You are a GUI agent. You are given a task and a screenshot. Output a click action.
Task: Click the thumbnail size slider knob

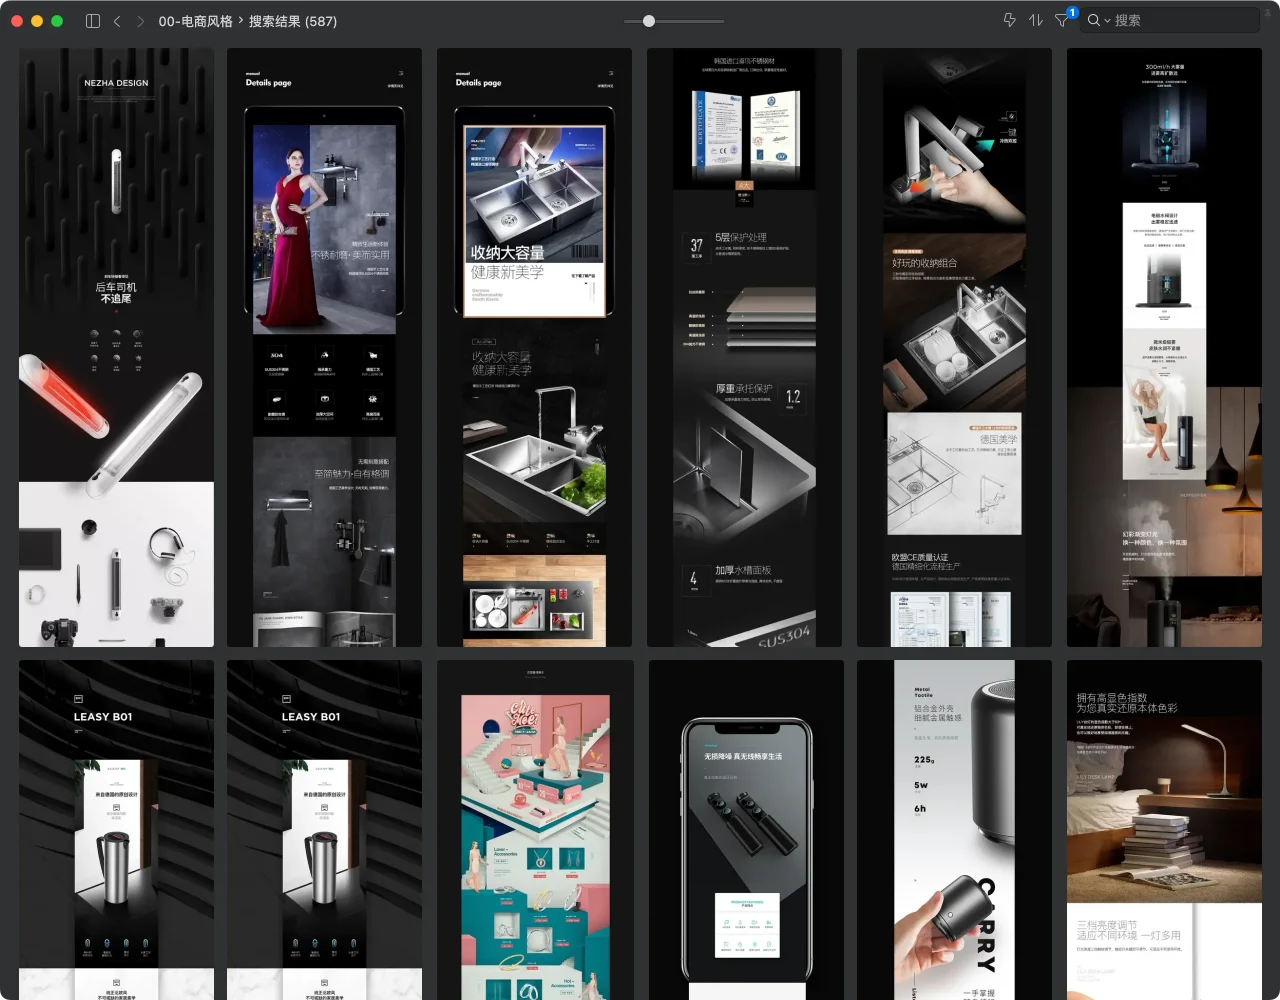[649, 21]
